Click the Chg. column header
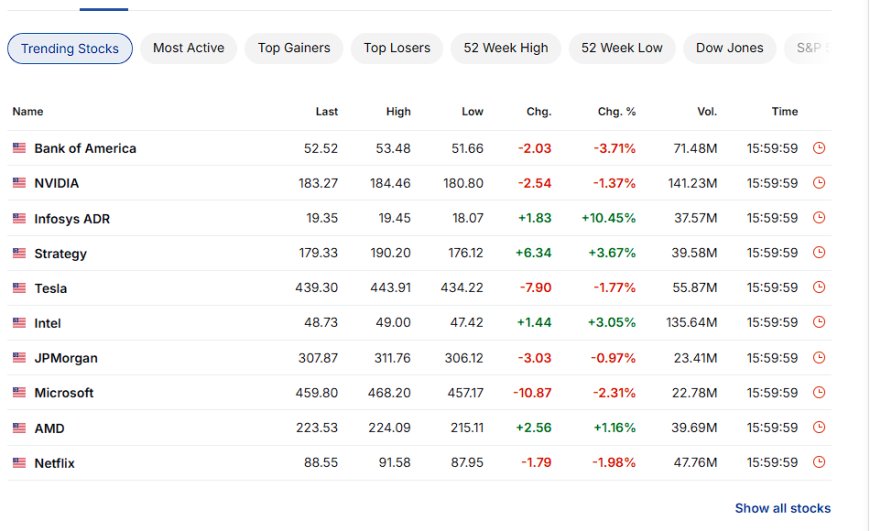870x531 pixels. [x=539, y=112]
